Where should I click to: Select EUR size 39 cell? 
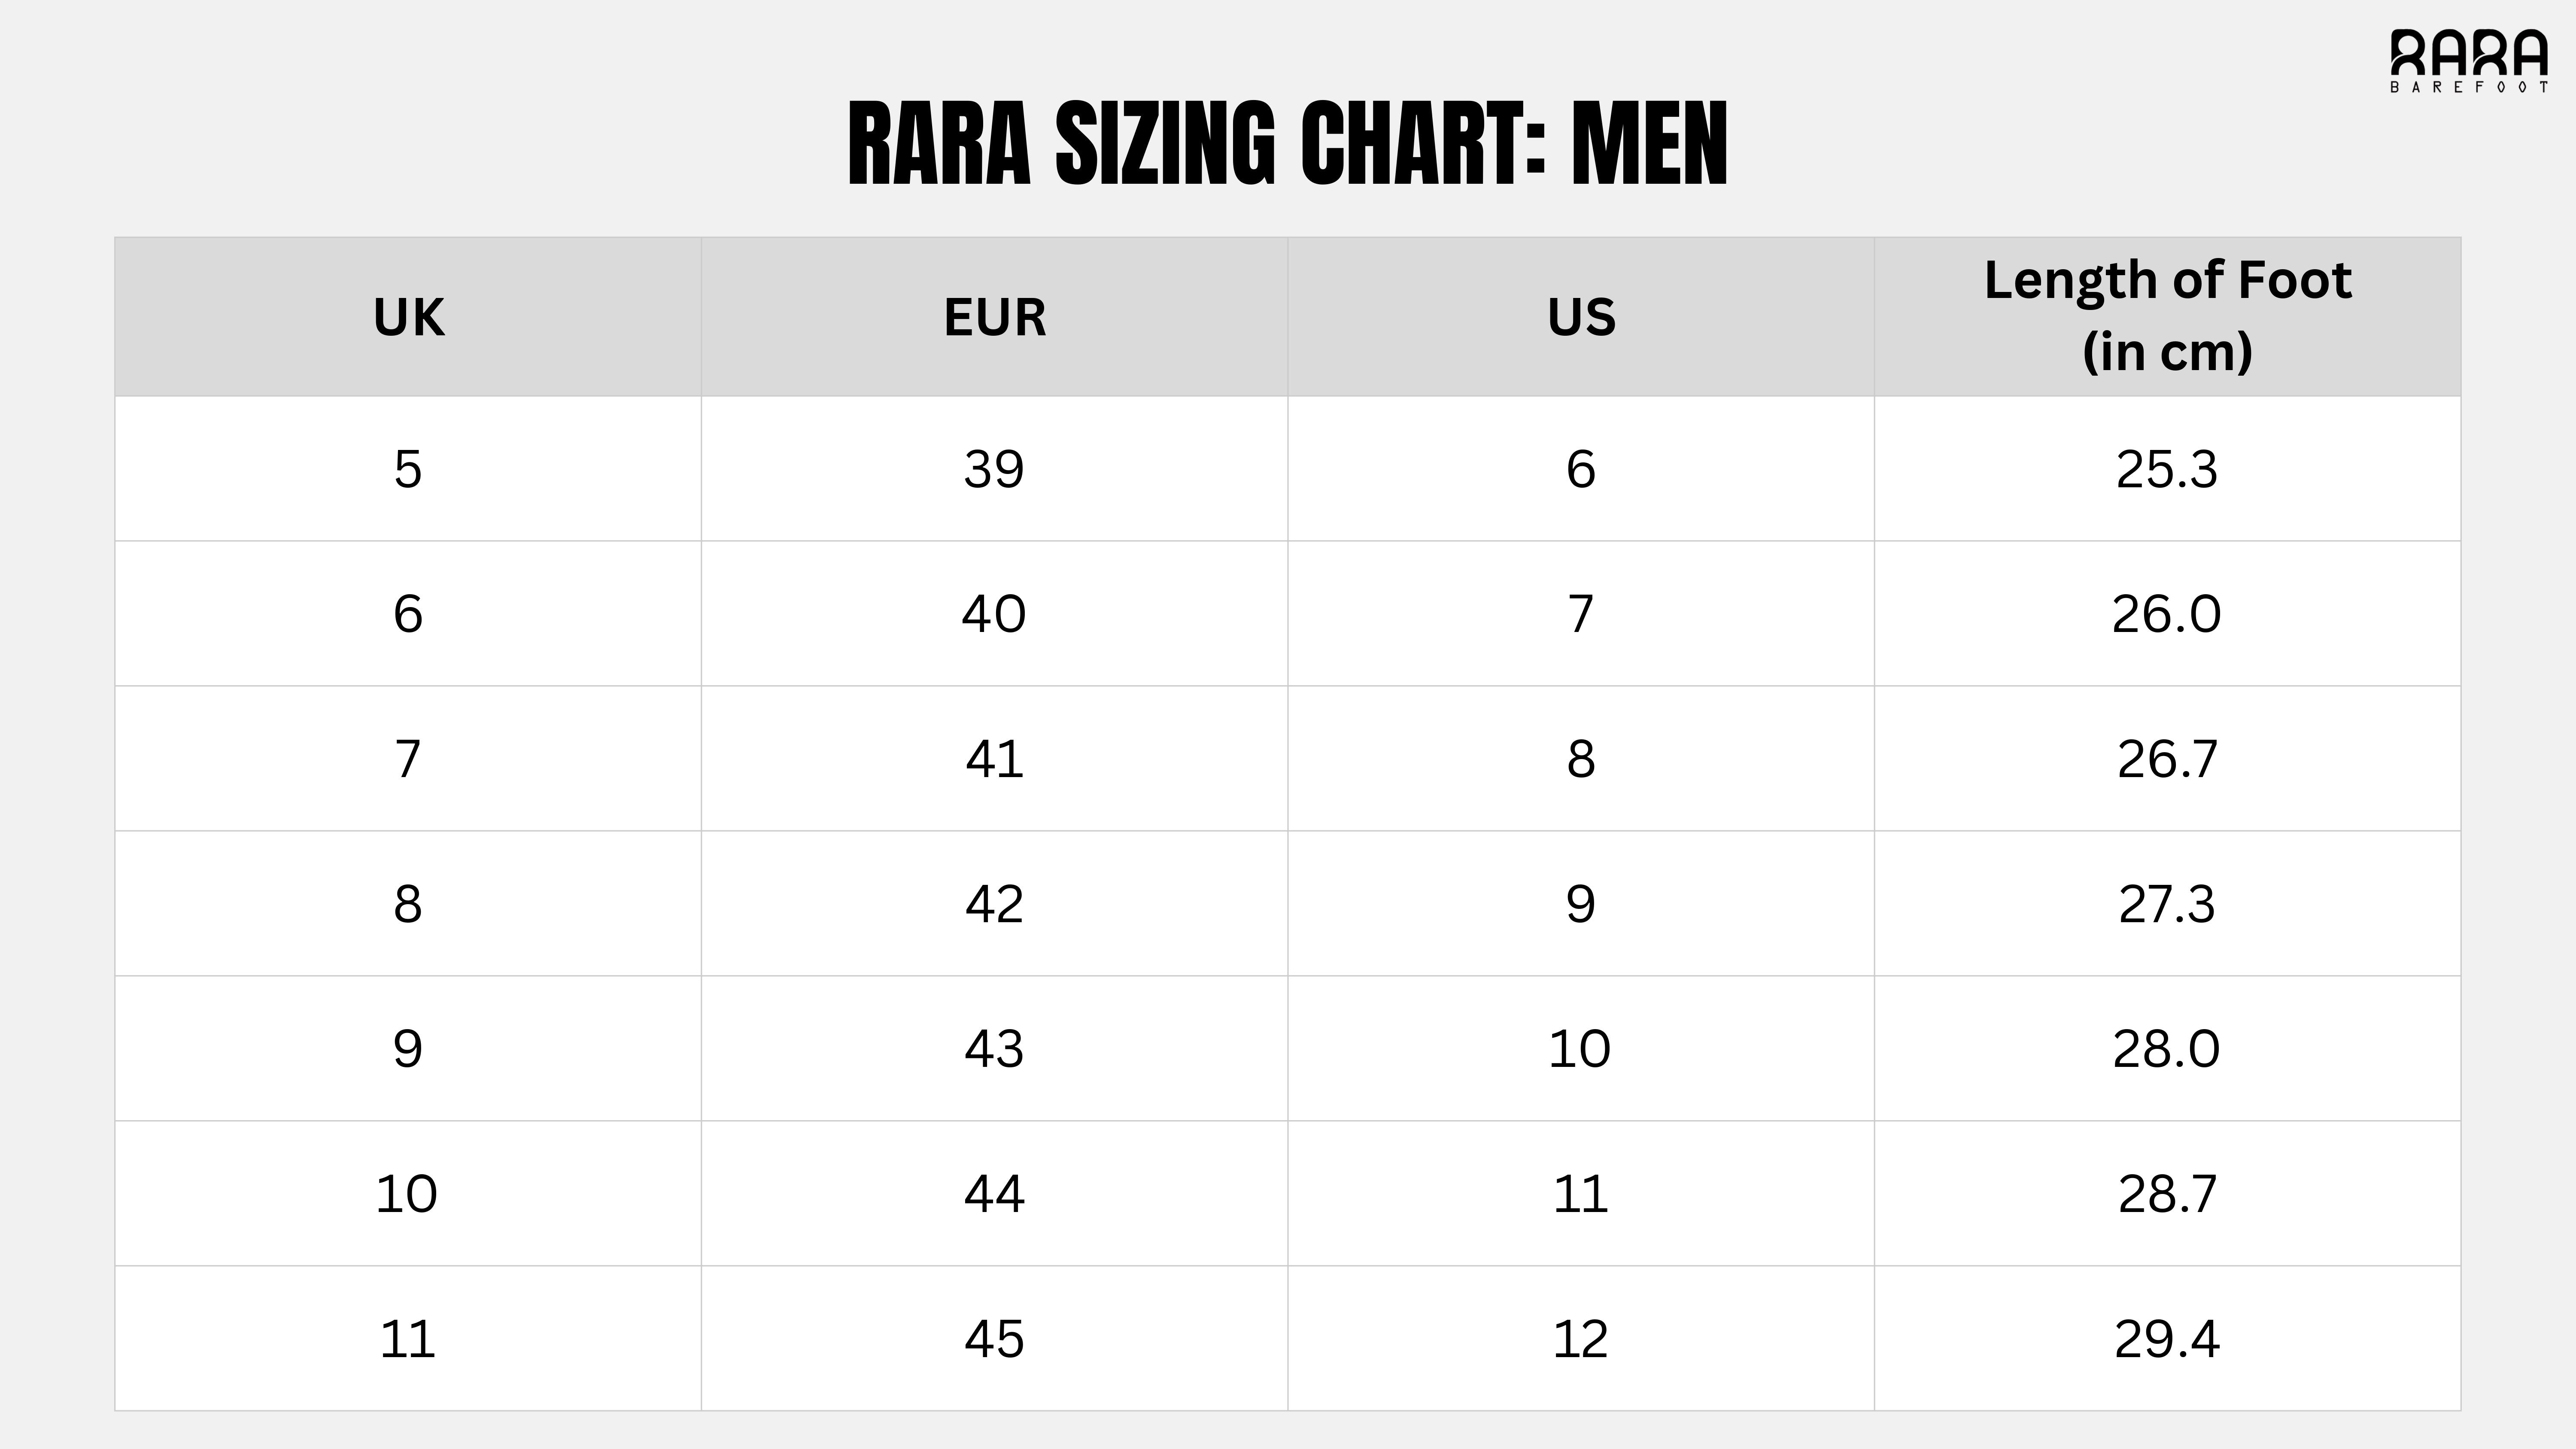(x=994, y=469)
